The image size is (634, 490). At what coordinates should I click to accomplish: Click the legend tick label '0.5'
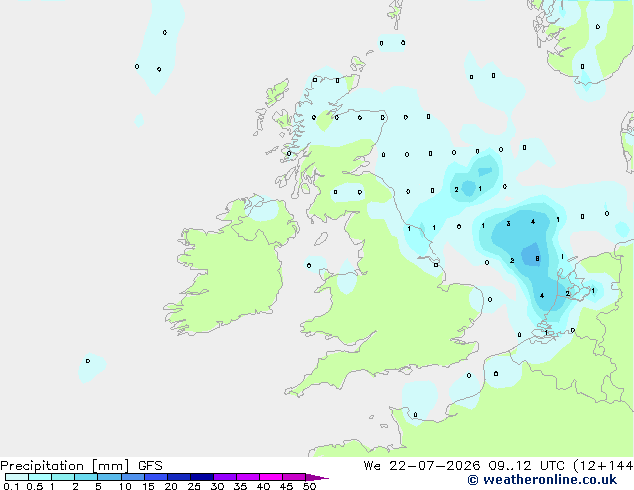(35, 486)
